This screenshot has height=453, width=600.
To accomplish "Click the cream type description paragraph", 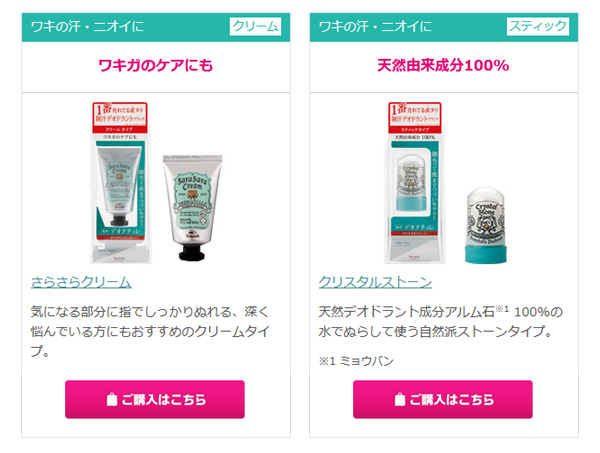I will tap(150, 331).
